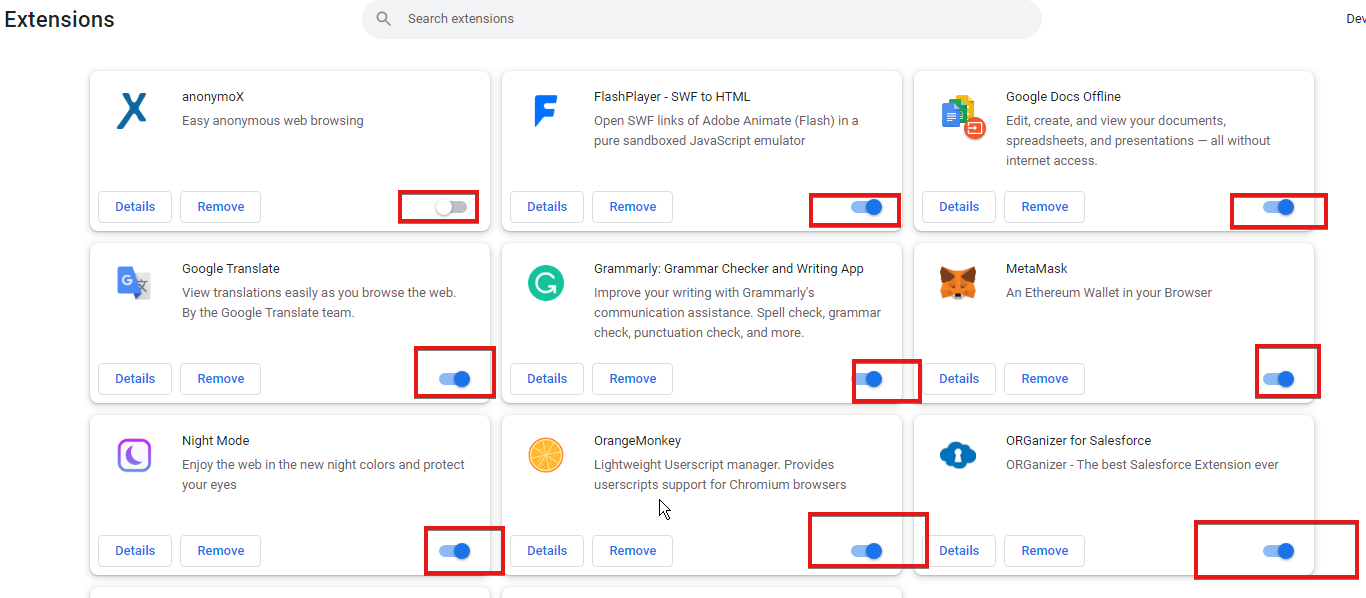
Task: Turn off Google Docs Offline toggle
Action: pyautogui.click(x=1278, y=207)
